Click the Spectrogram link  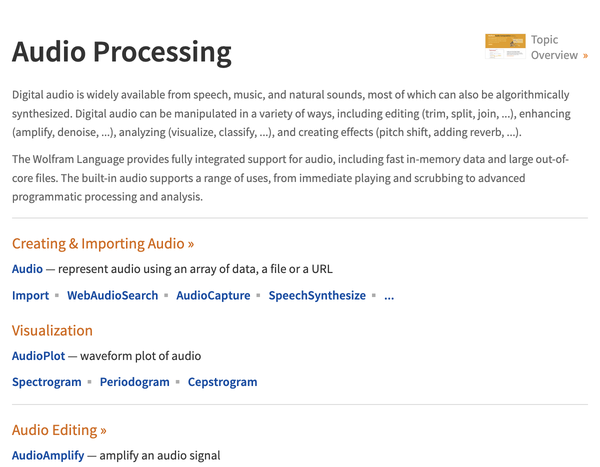pos(46,382)
